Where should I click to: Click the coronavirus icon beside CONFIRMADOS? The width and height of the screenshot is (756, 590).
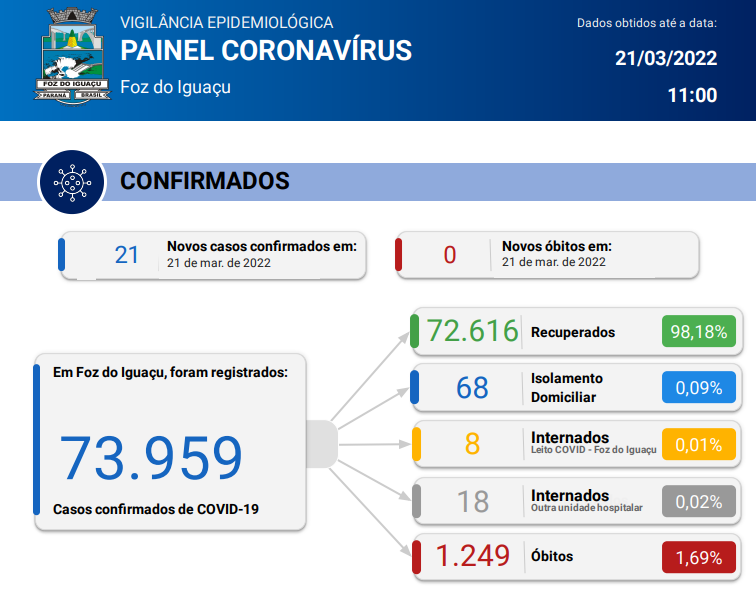(x=72, y=182)
